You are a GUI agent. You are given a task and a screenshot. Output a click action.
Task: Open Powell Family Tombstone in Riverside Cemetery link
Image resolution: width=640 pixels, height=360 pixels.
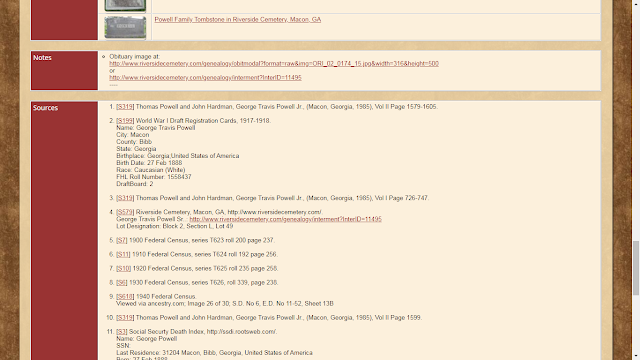(238, 20)
